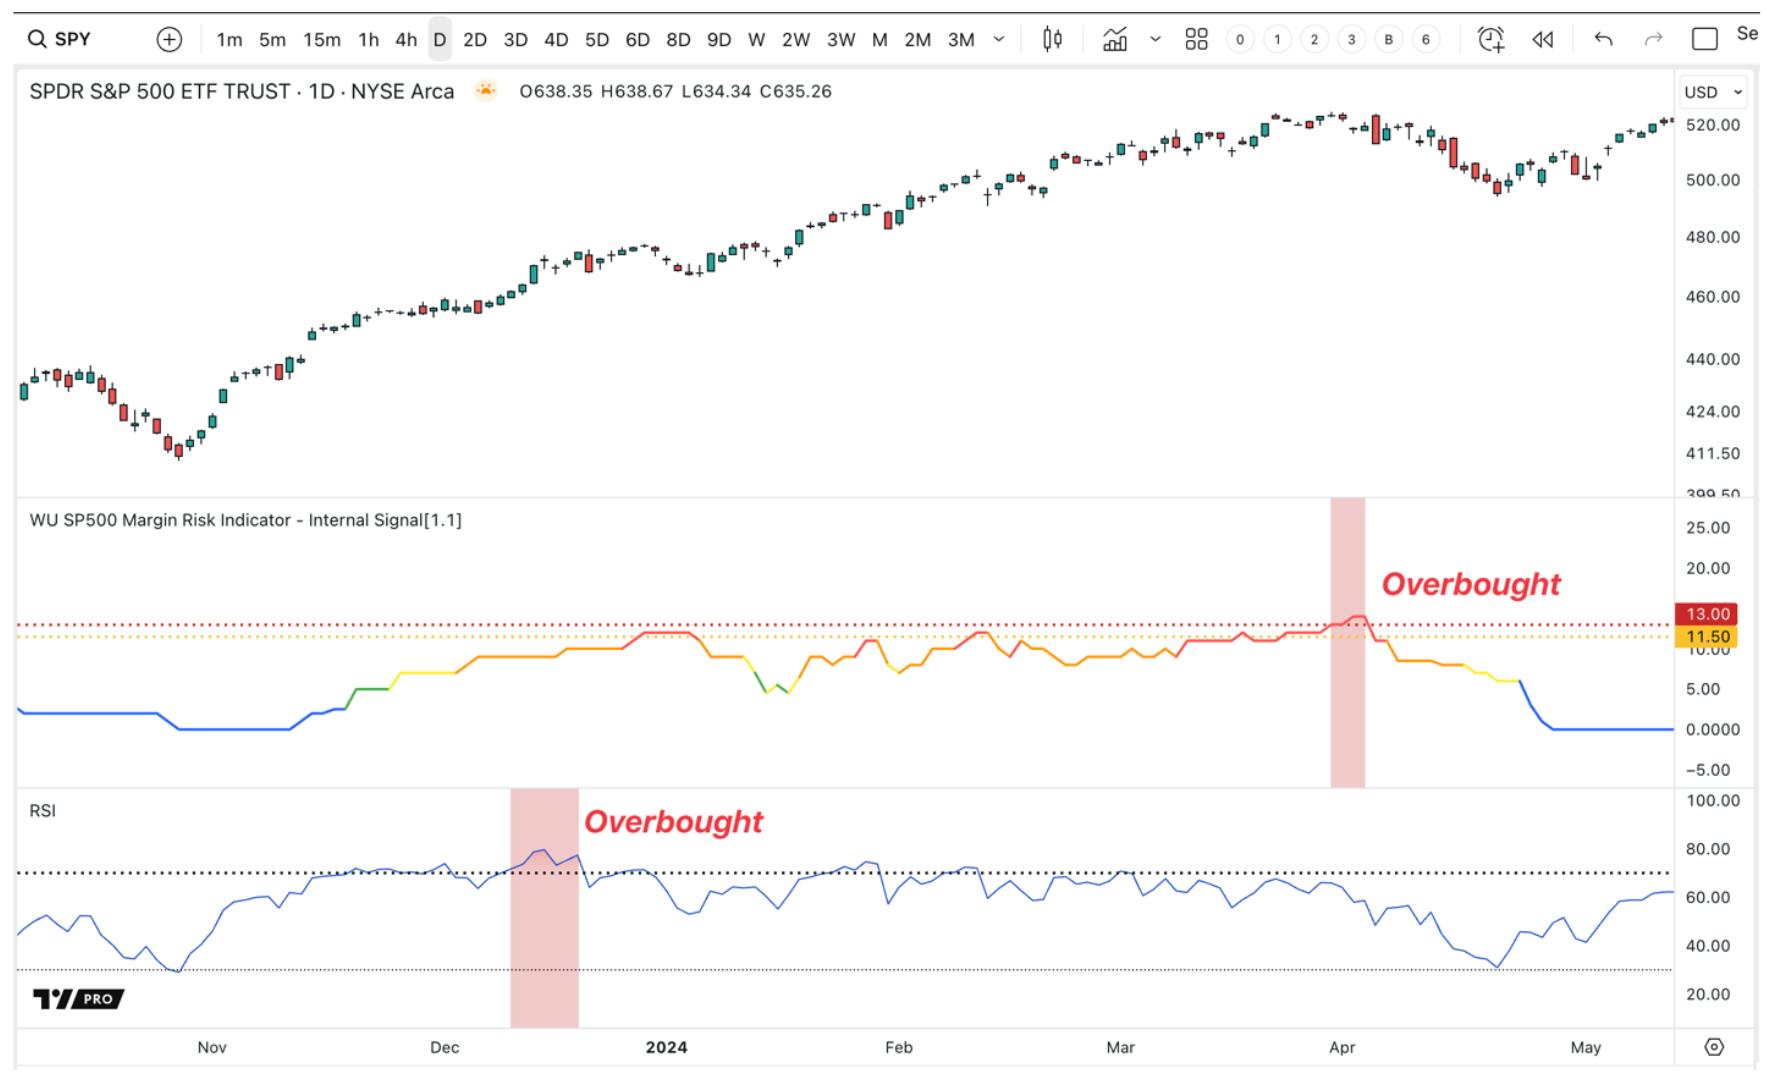
Task: Switch to the 4D timeframe
Action: tap(556, 40)
